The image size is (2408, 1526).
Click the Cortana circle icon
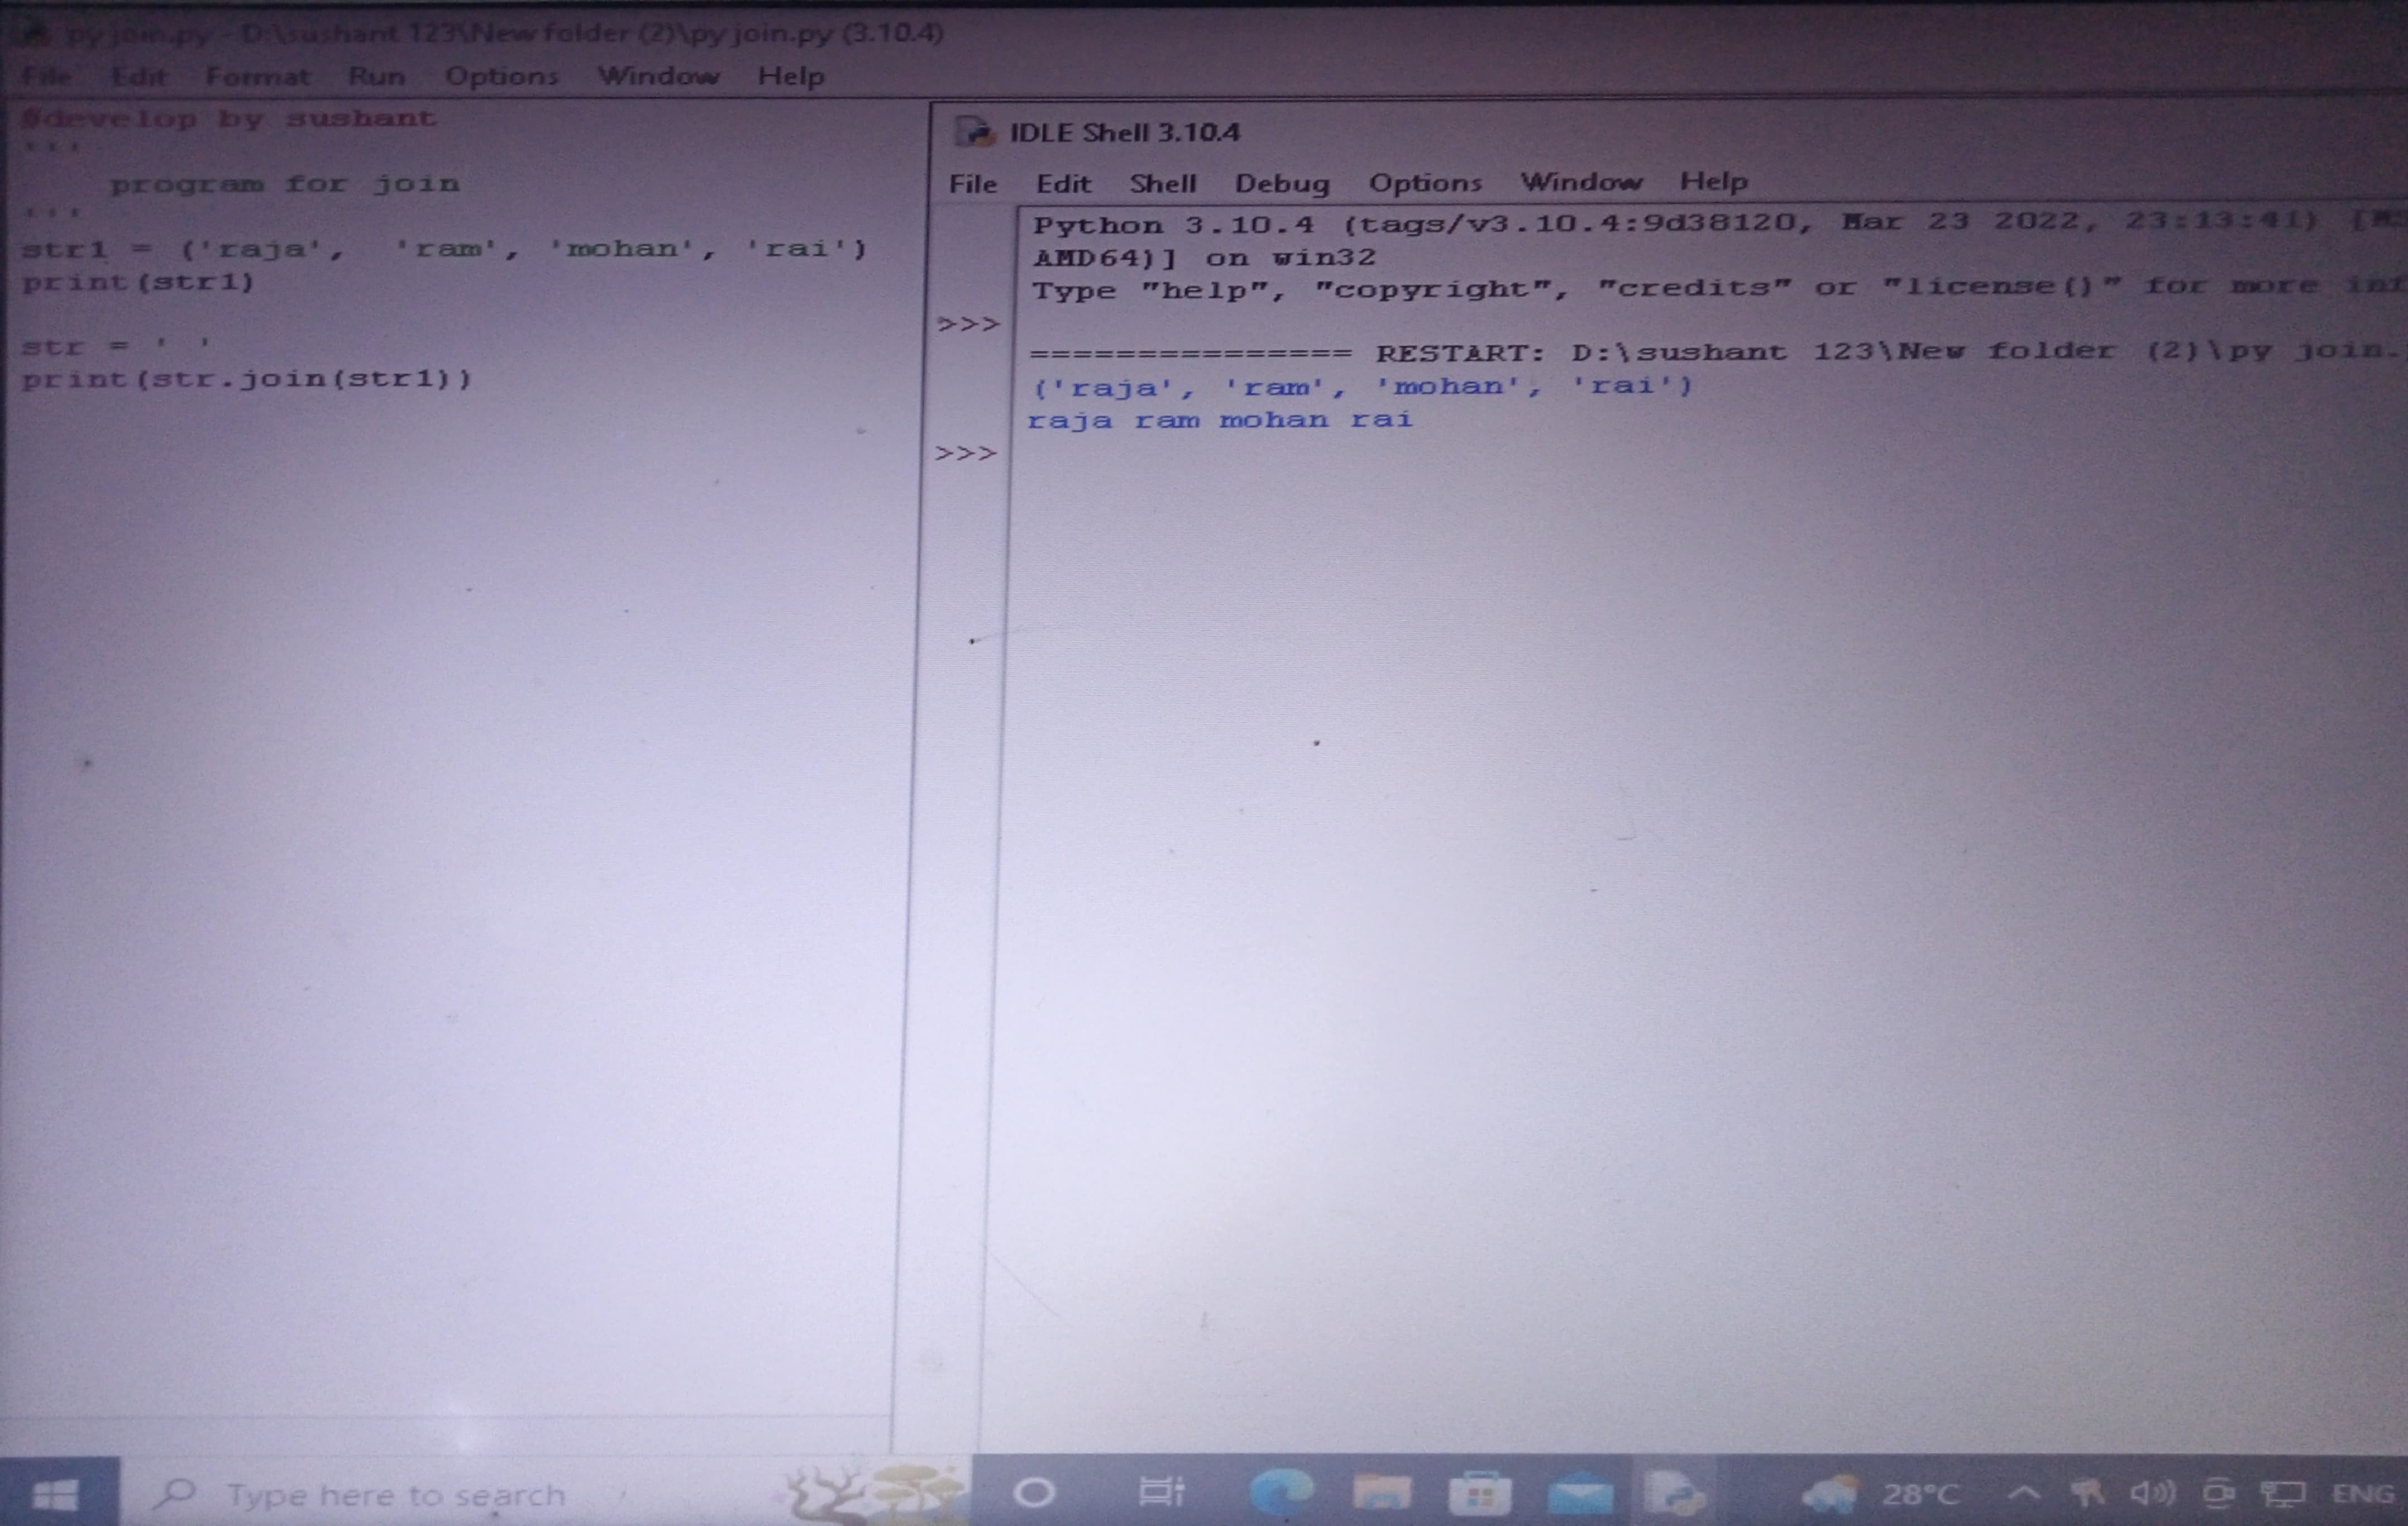(x=1034, y=1493)
